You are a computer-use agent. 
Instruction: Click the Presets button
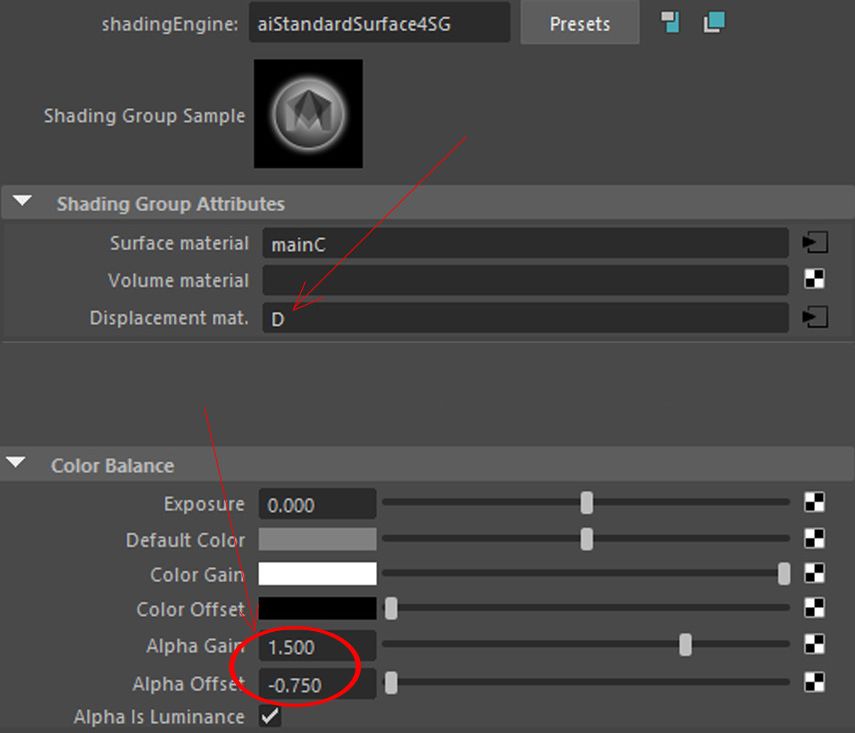pos(579,23)
